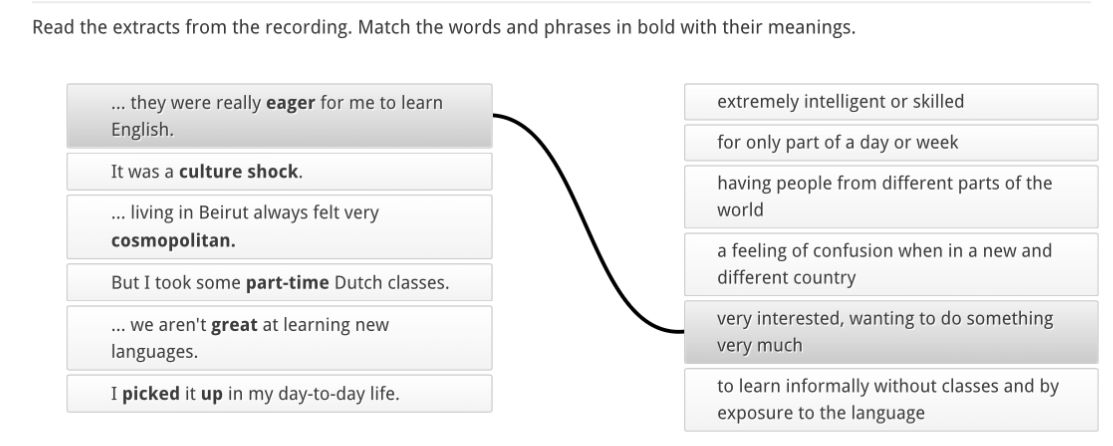The width and height of the screenshot is (1113, 446).
Task: Click the bold word 'picked'
Action: click(150, 394)
